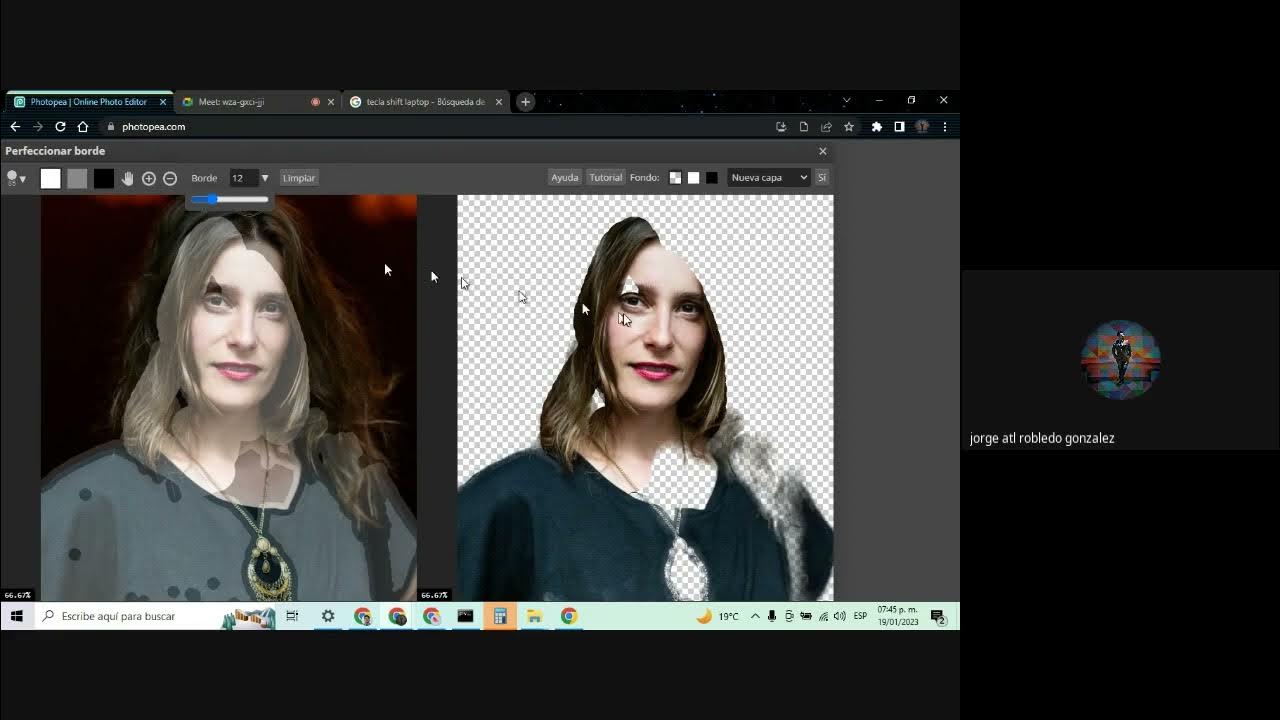
Task: Set Fondo to white
Action: pyautogui.click(x=693, y=178)
